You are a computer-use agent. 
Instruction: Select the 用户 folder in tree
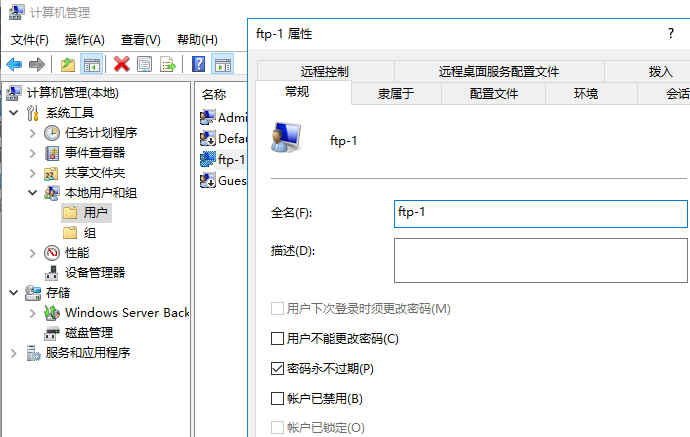pyautogui.click(x=87, y=213)
